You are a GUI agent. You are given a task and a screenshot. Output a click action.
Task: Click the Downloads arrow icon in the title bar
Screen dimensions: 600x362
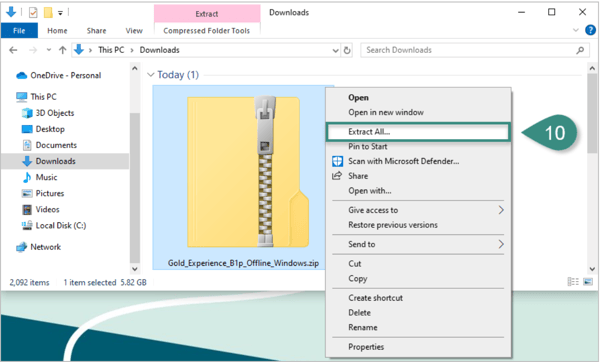coord(11,12)
